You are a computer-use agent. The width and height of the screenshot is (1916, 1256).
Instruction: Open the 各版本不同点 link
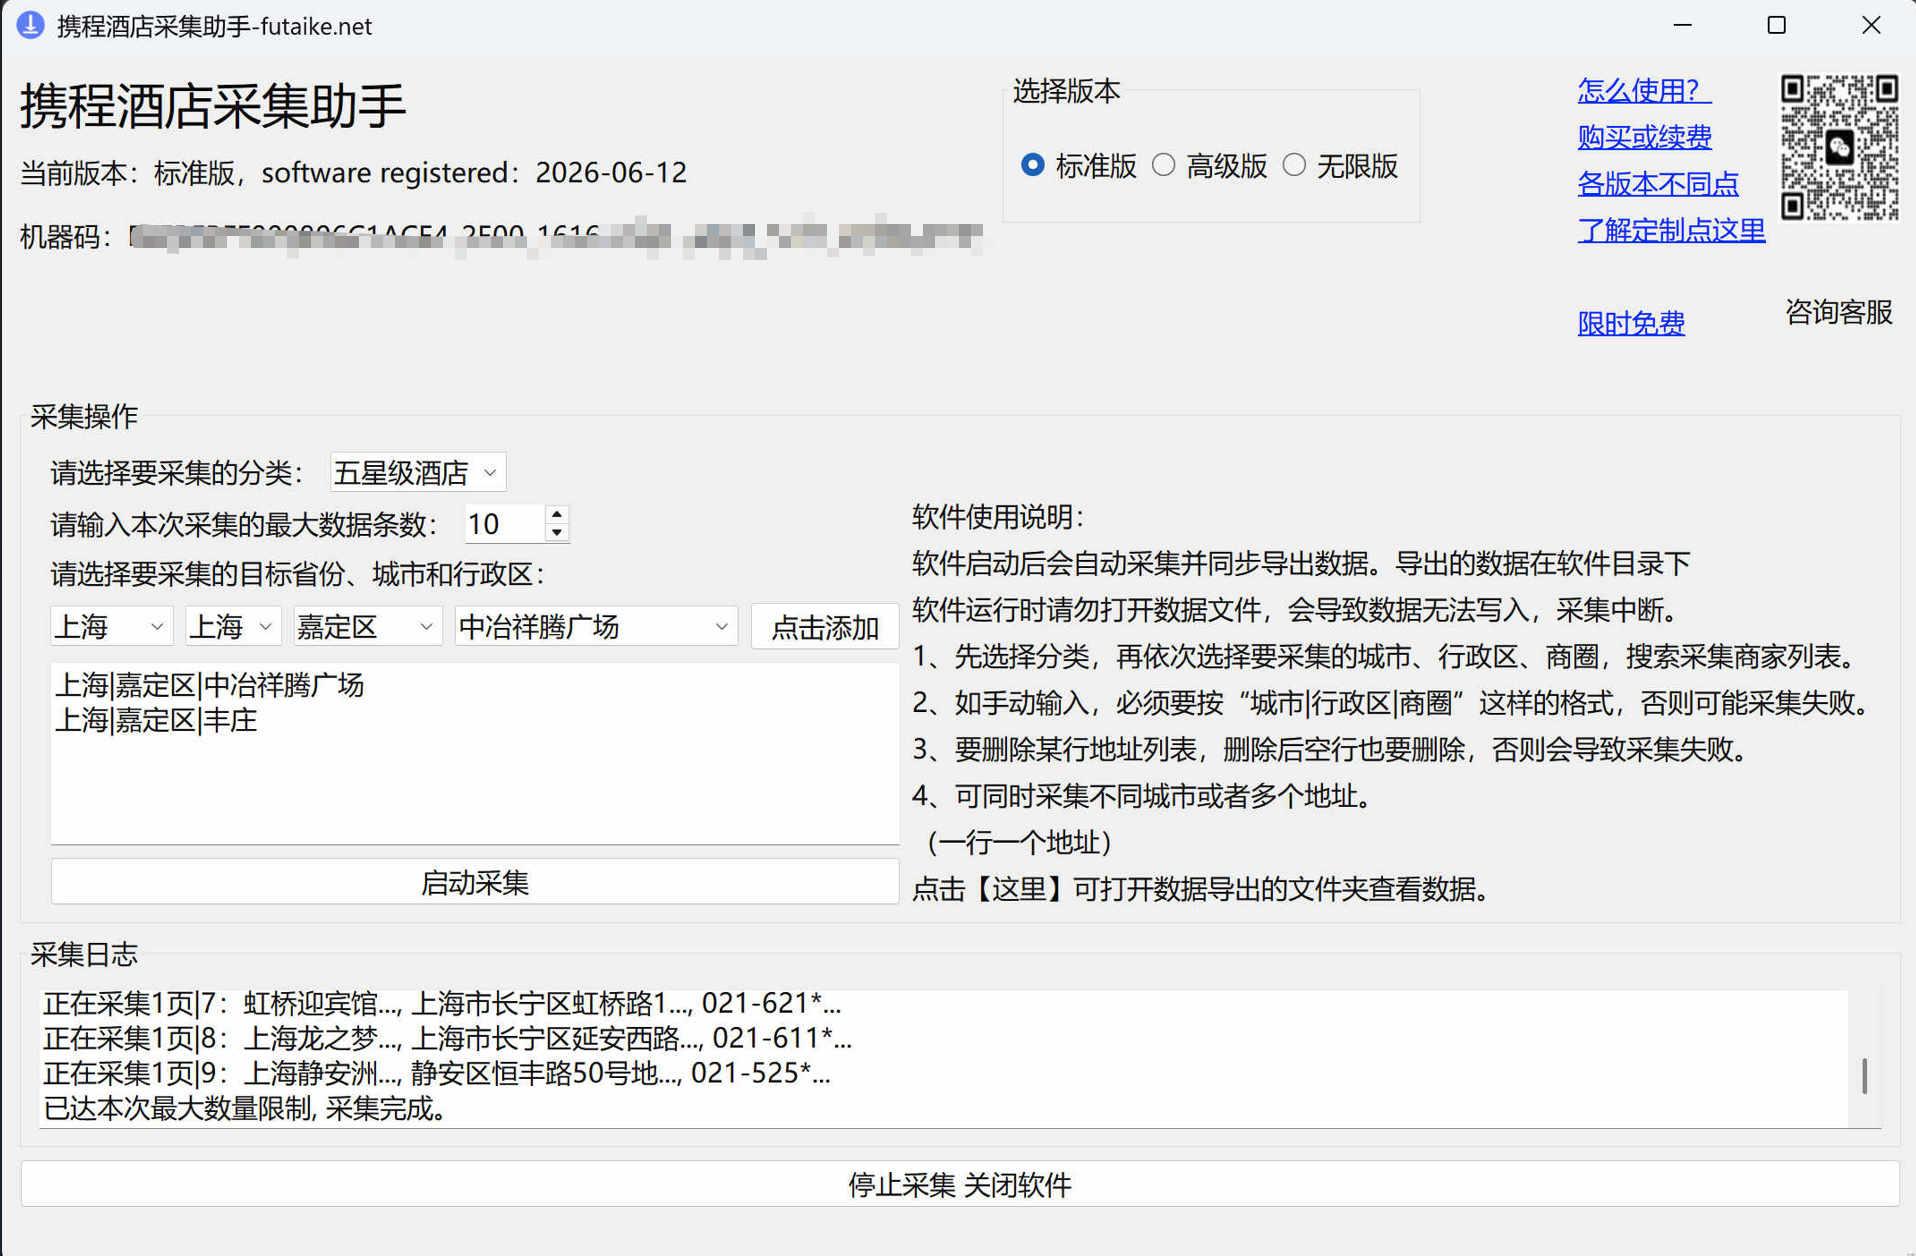tap(1658, 184)
